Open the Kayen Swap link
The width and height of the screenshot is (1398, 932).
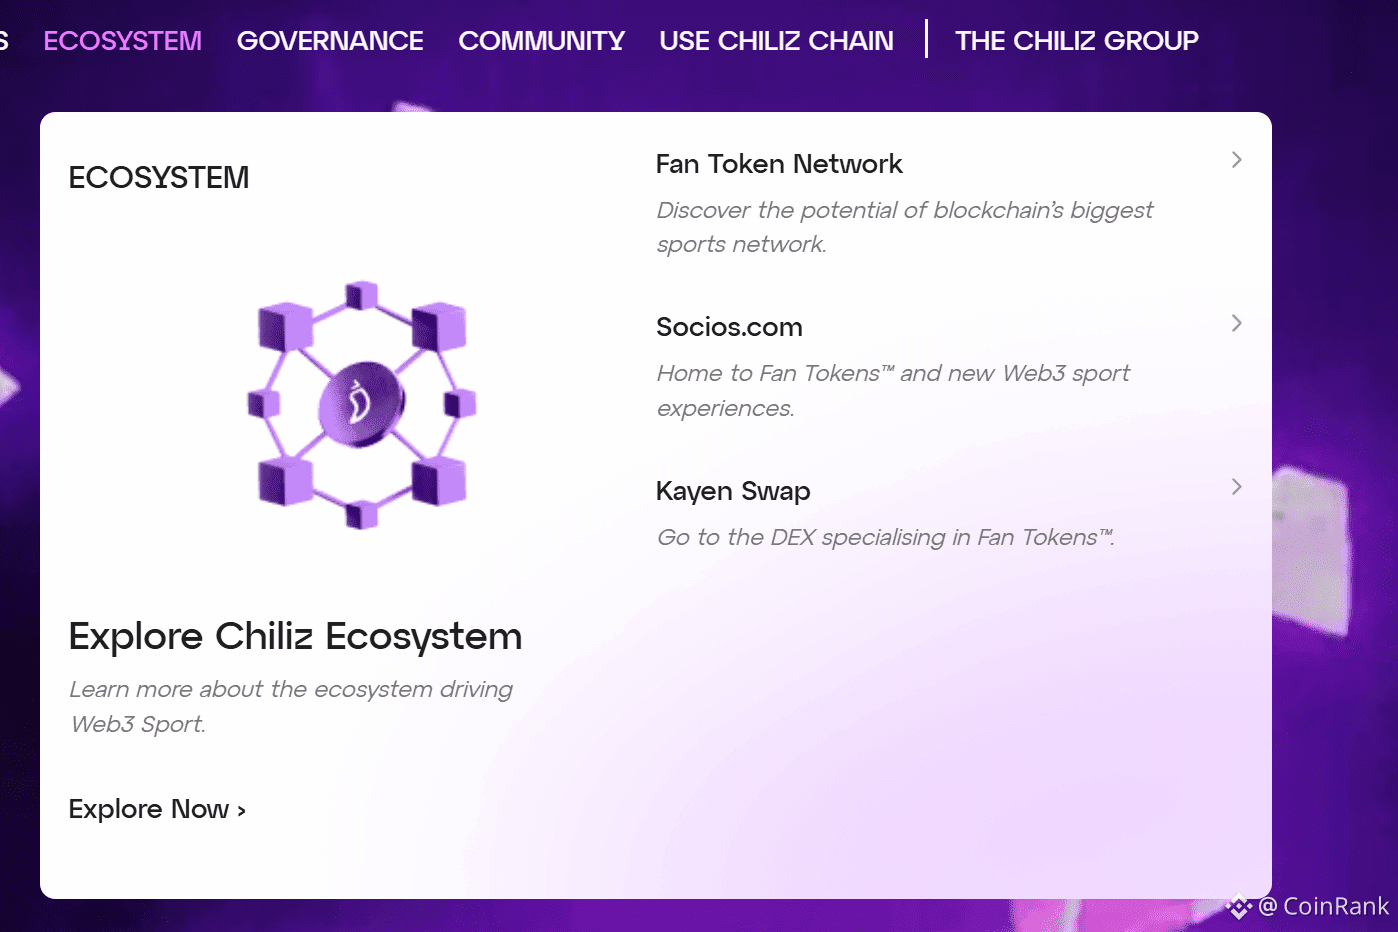[x=733, y=491]
